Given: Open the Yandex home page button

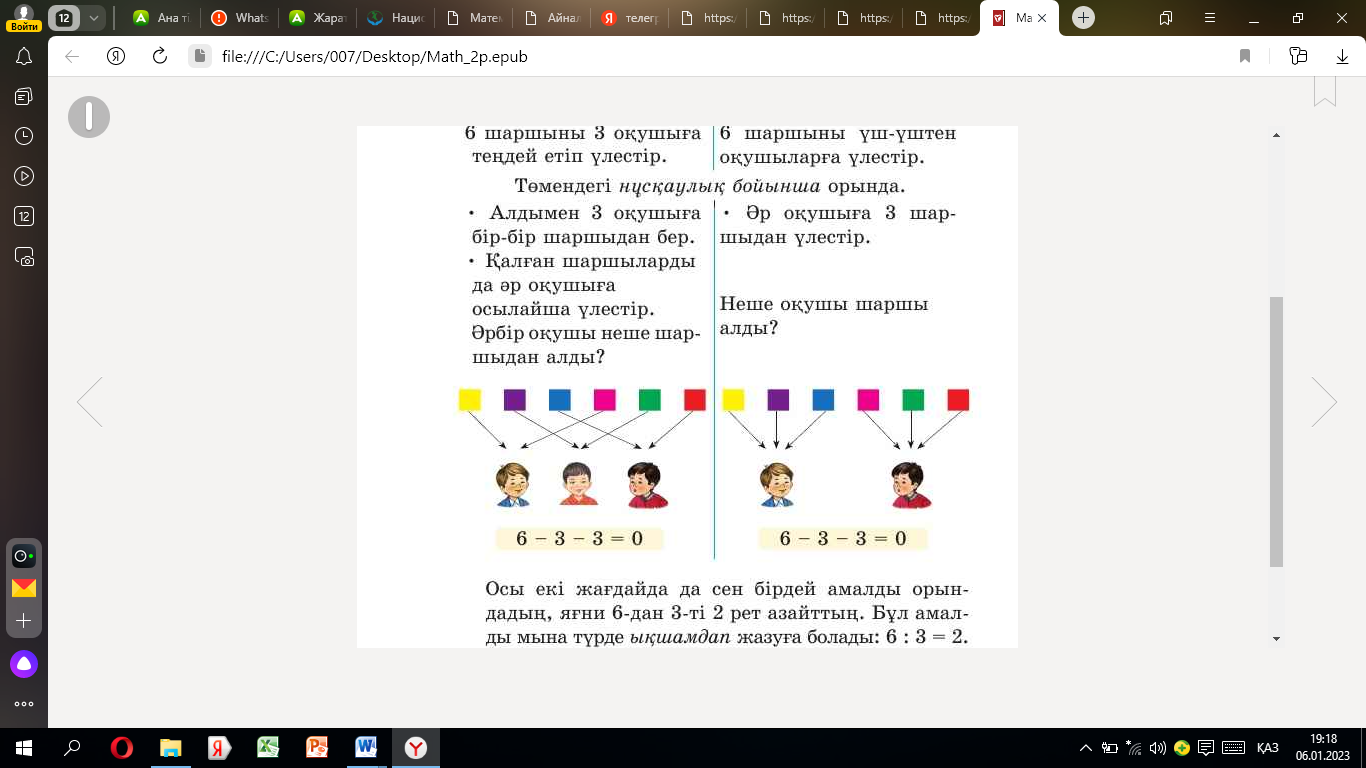Looking at the screenshot, I should pyautogui.click(x=115, y=57).
